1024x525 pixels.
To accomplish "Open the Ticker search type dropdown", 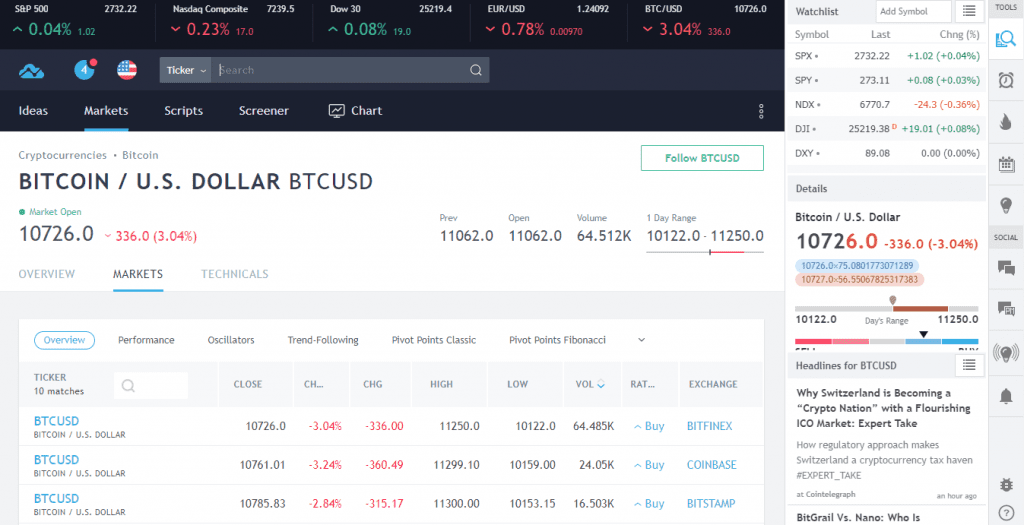I will pos(185,70).
